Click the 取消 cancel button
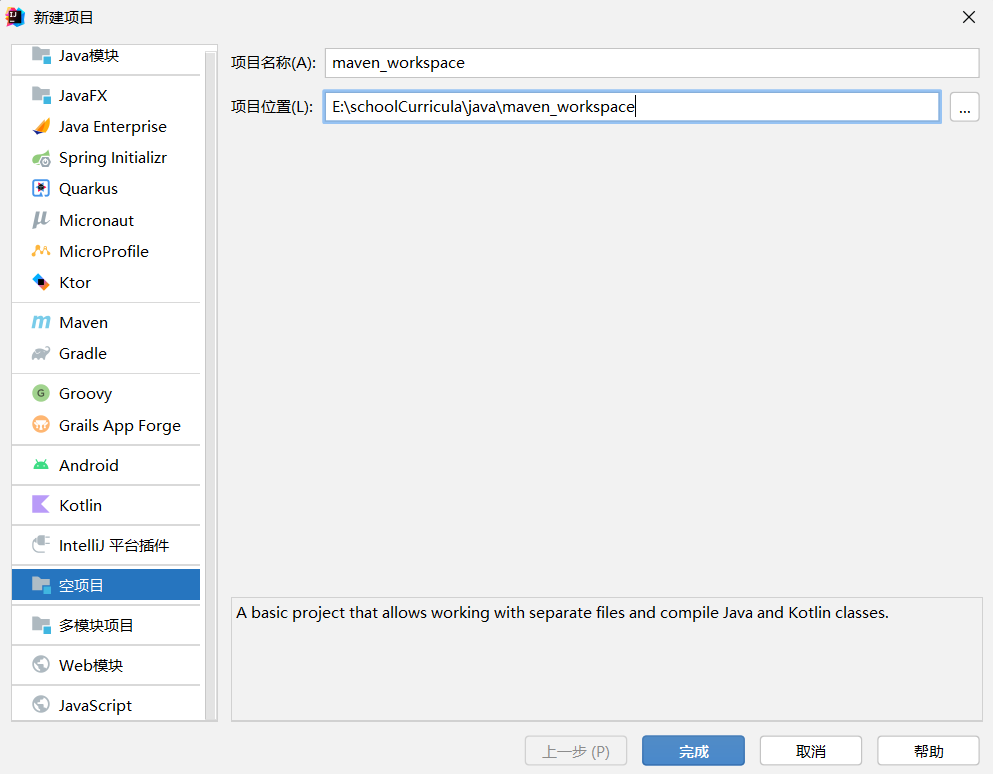The height and width of the screenshot is (774, 993). (x=811, y=751)
